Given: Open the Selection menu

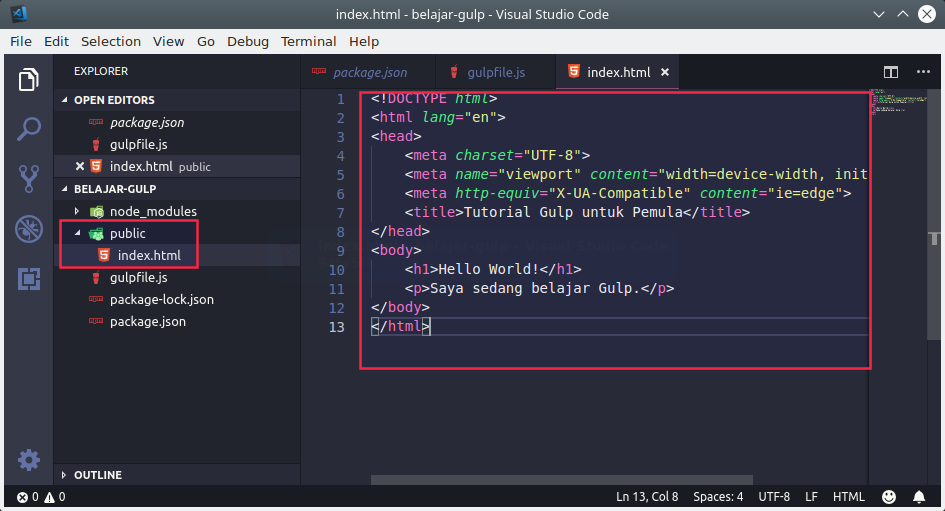Looking at the screenshot, I should (111, 42).
